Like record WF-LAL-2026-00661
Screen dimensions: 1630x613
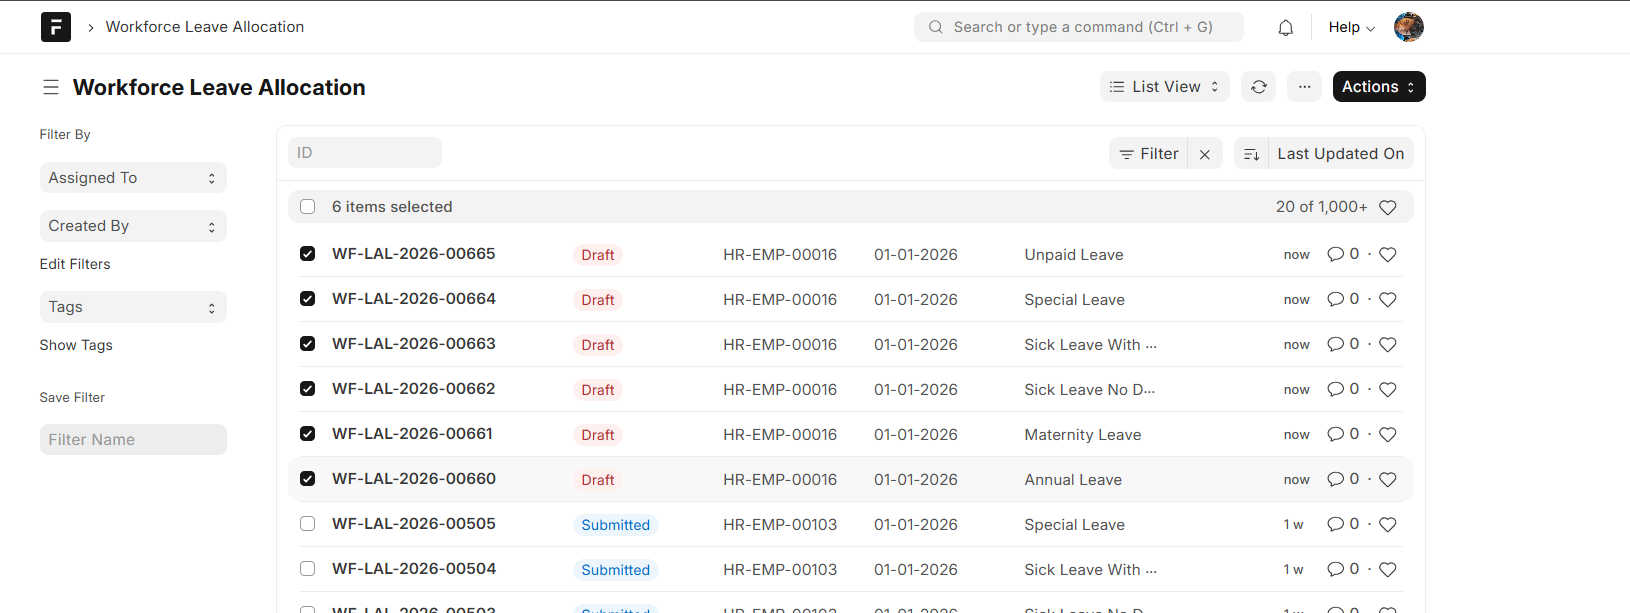pos(1388,435)
